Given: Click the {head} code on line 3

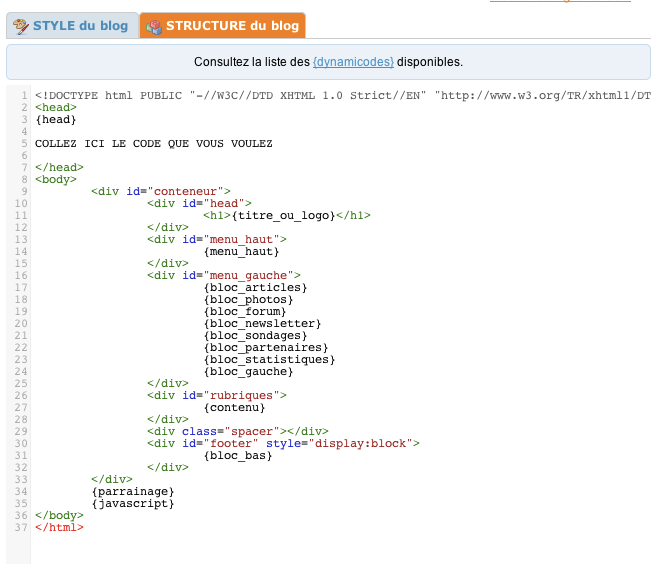Looking at the screenshot, I should click(x=56, y=120).
